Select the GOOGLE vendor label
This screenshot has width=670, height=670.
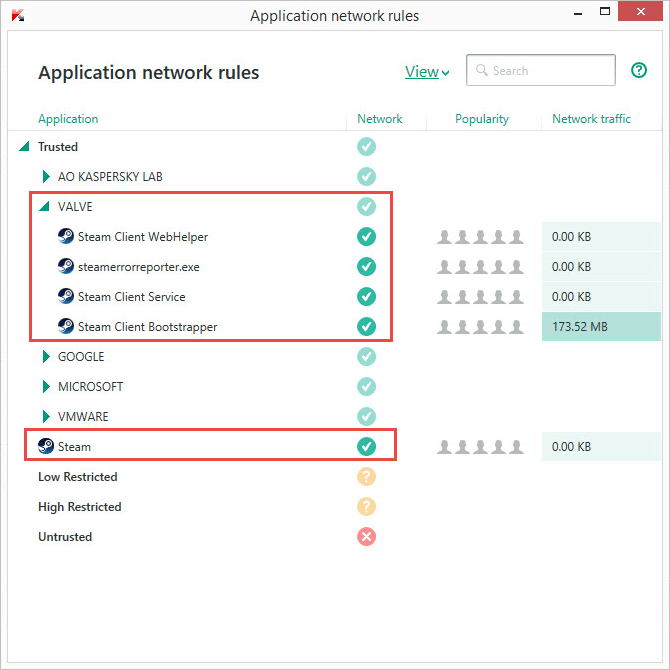point(81,356)
